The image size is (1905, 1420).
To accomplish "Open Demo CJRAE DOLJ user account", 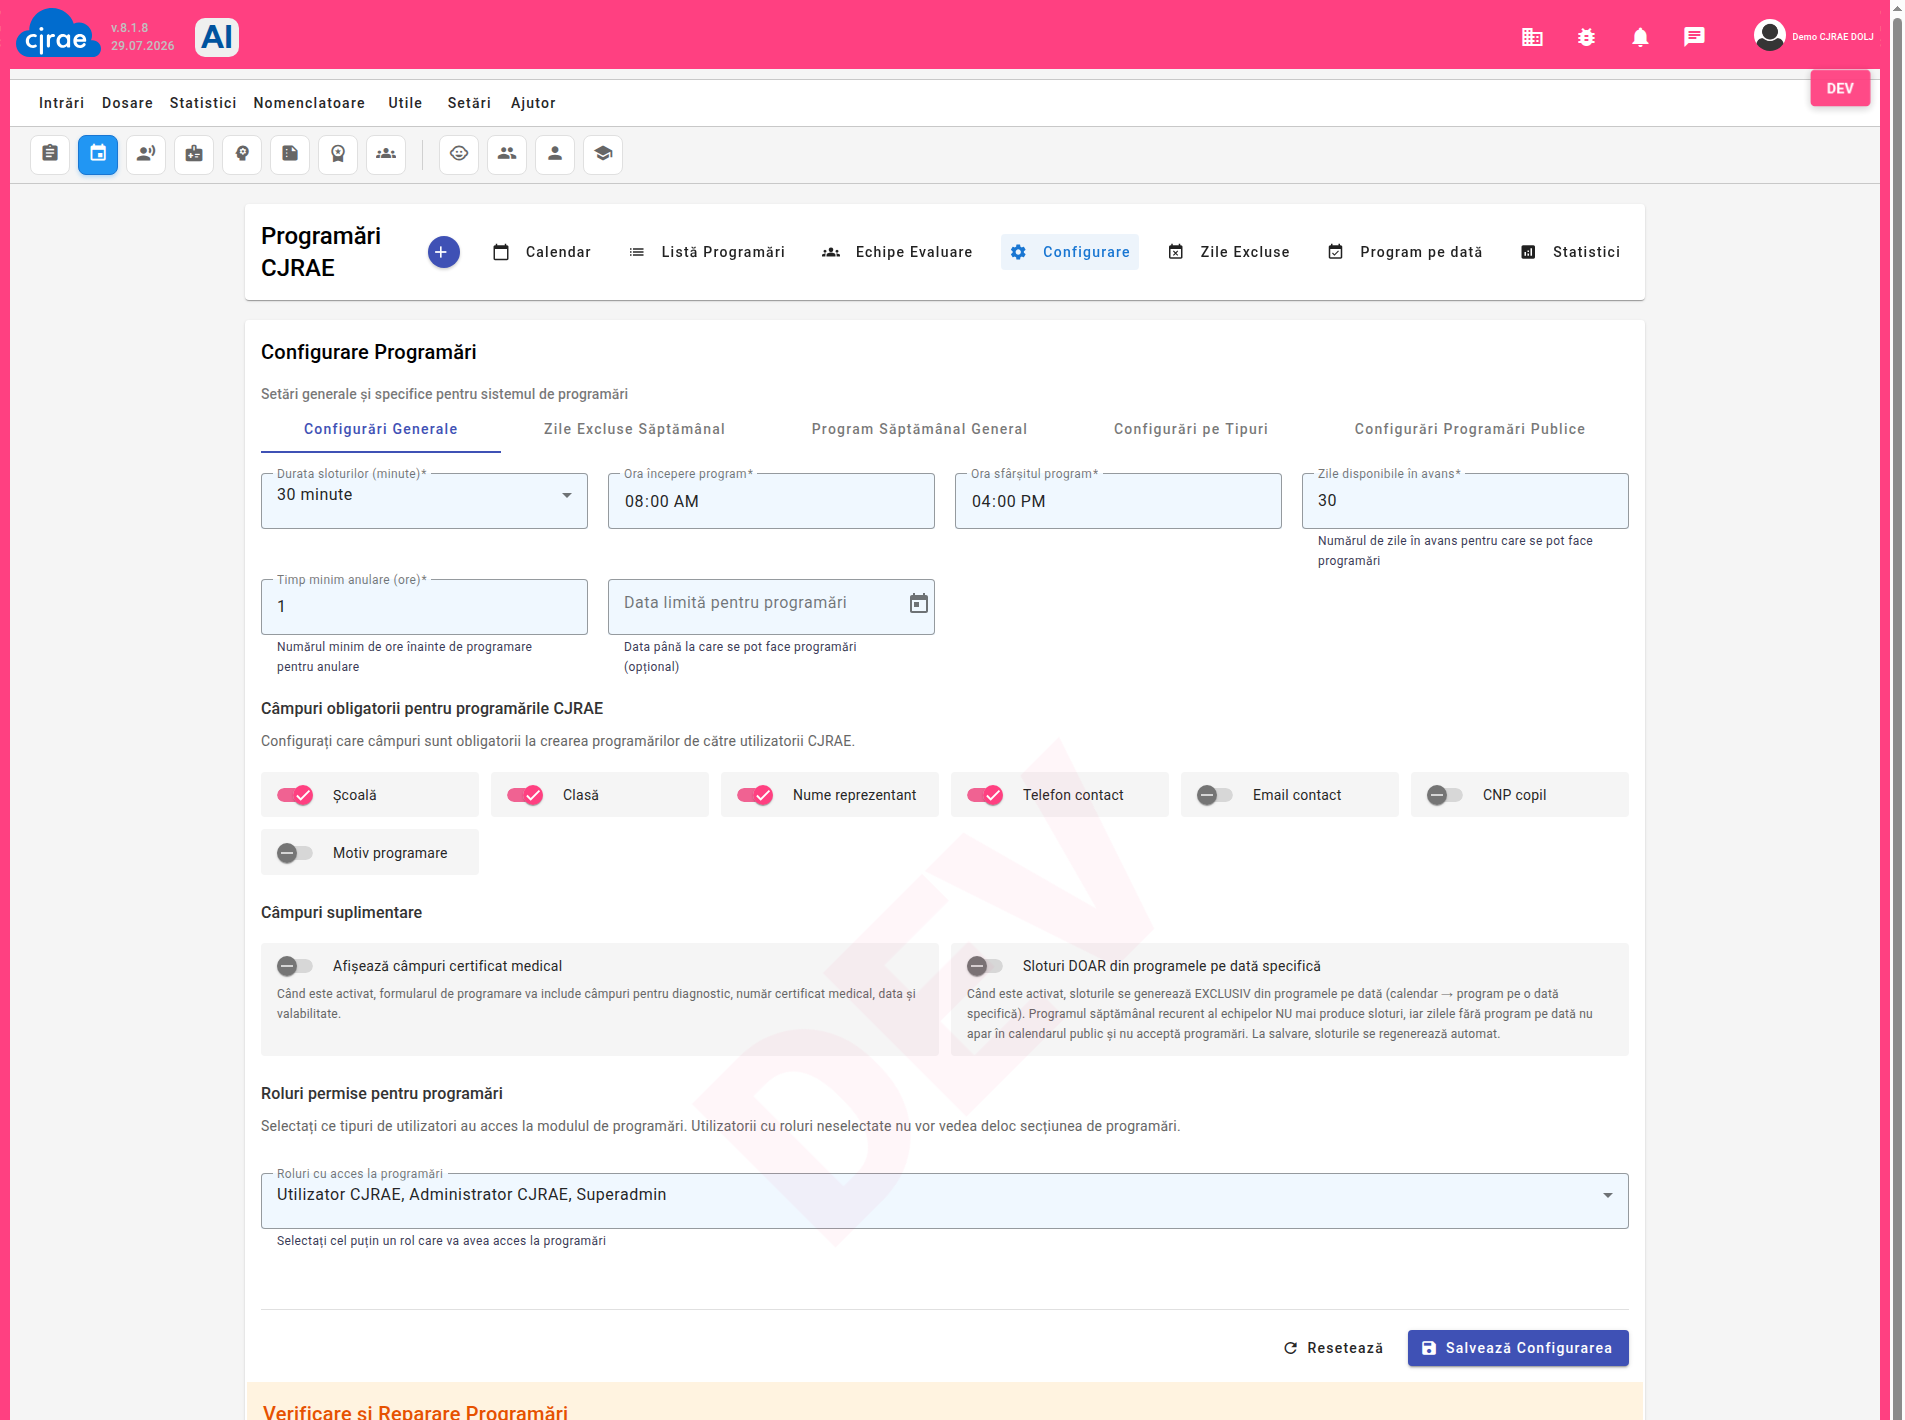I will click(1814, 37).
